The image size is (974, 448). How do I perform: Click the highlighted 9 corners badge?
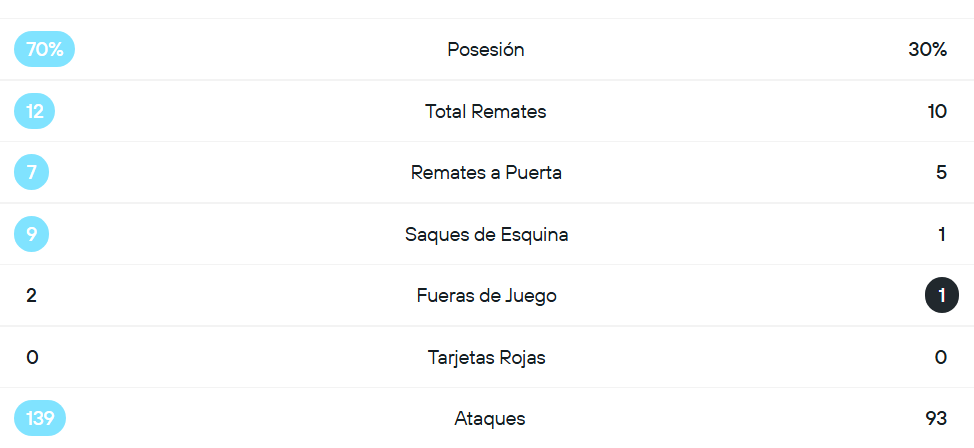click(32, 235)
